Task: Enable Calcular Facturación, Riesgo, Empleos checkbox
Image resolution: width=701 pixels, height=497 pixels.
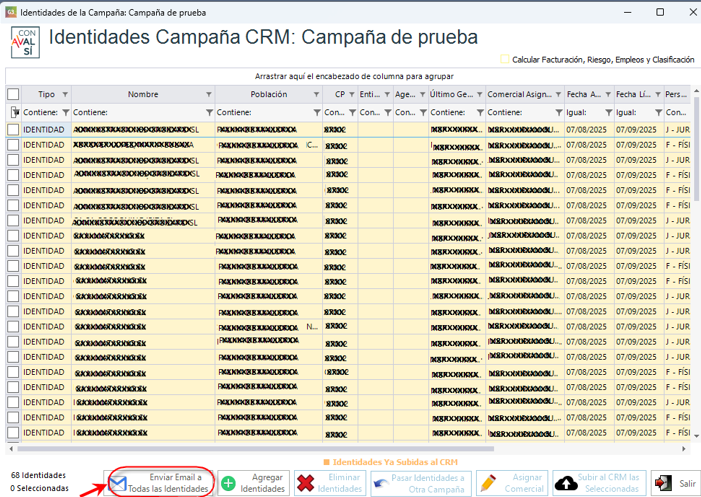Action: (x=505, y=60)
